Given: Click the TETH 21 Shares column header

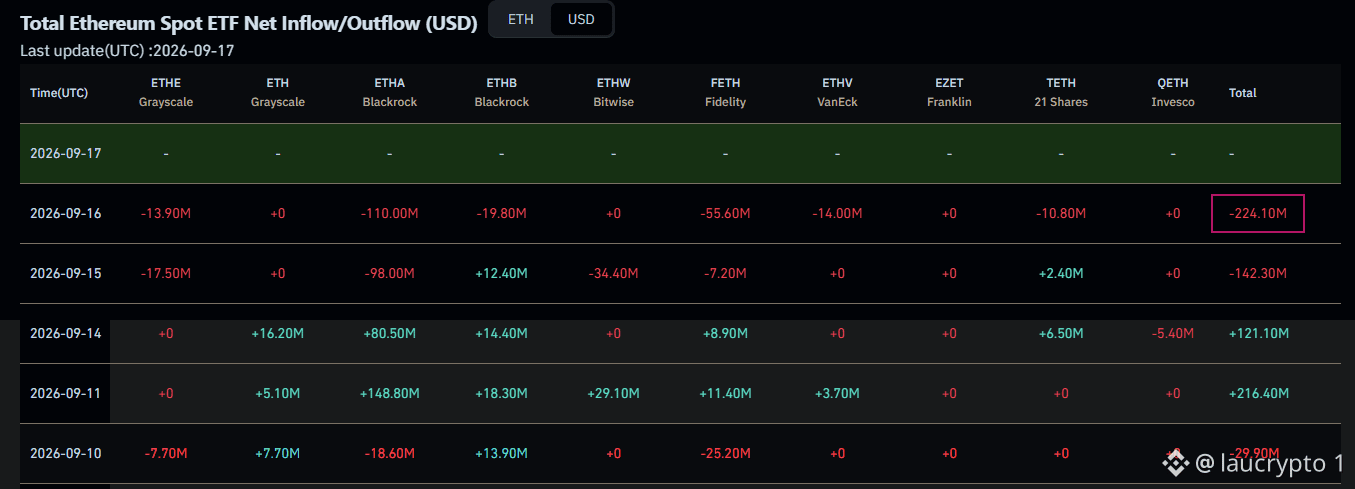Looking at the screenshot, I should coord(1061,92).
